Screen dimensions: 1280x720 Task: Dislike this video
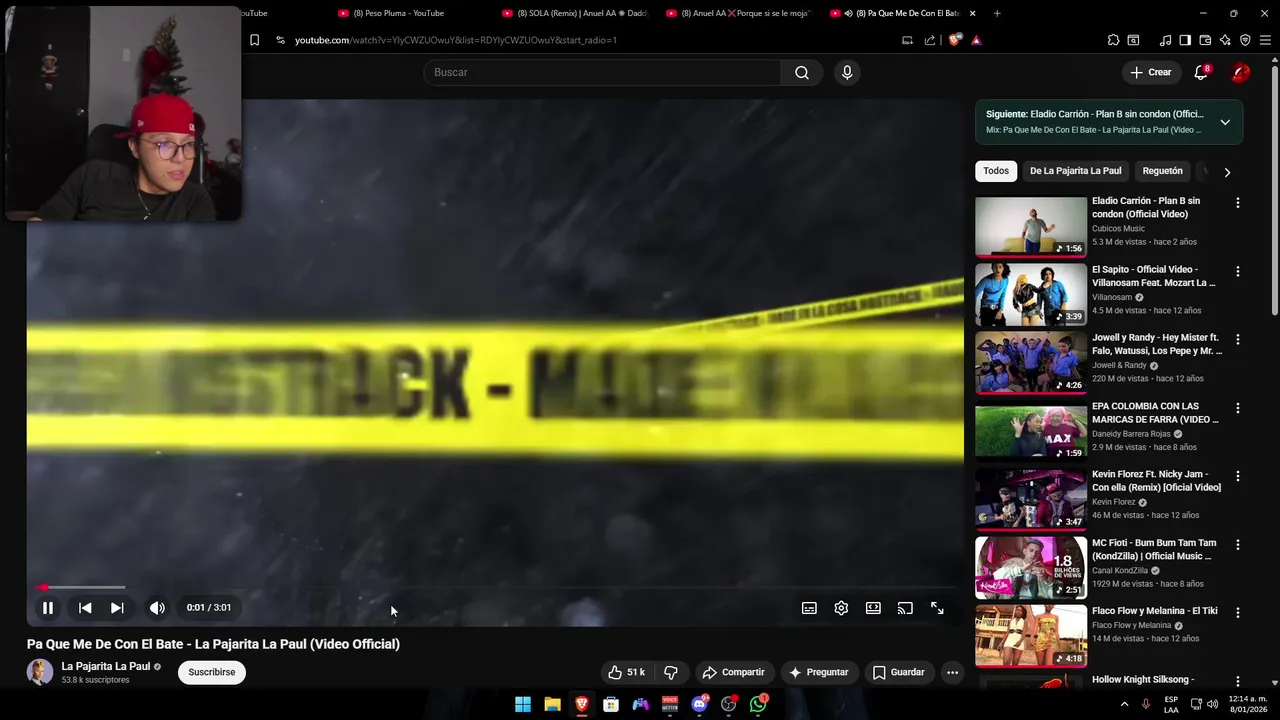[x=671, y=672]
